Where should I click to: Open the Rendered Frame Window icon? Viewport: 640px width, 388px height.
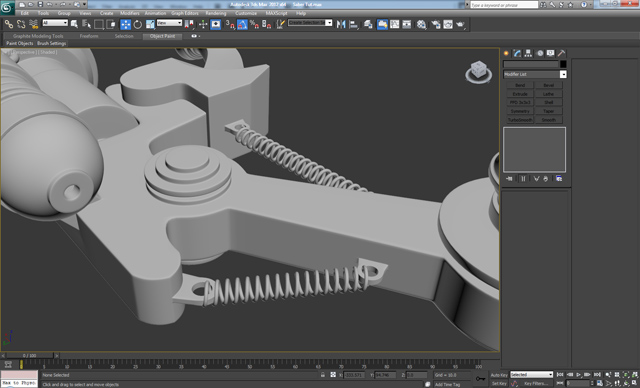[448, 24]
